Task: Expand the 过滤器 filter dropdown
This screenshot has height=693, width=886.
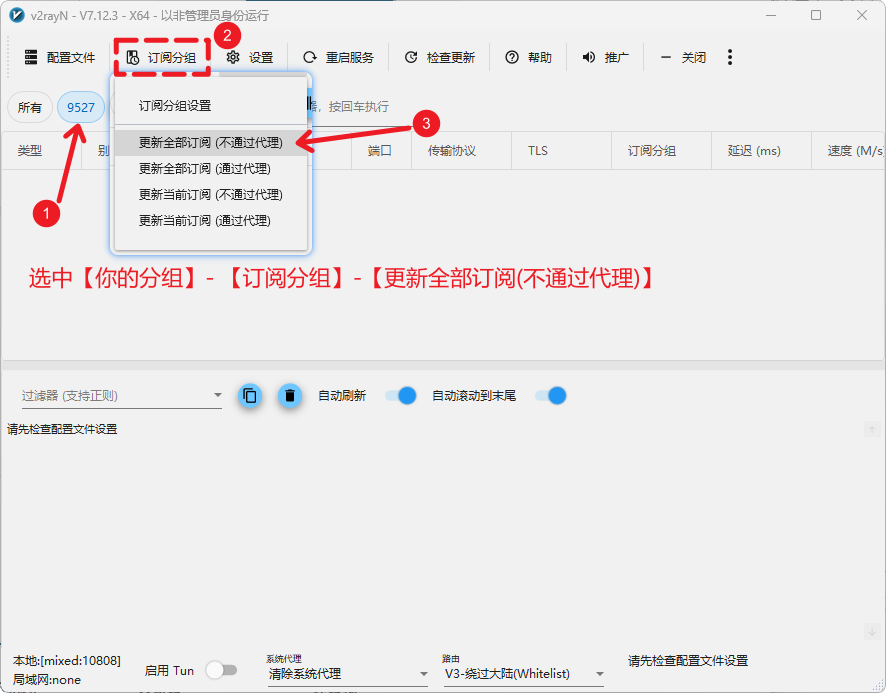Action: coord(218,395)
